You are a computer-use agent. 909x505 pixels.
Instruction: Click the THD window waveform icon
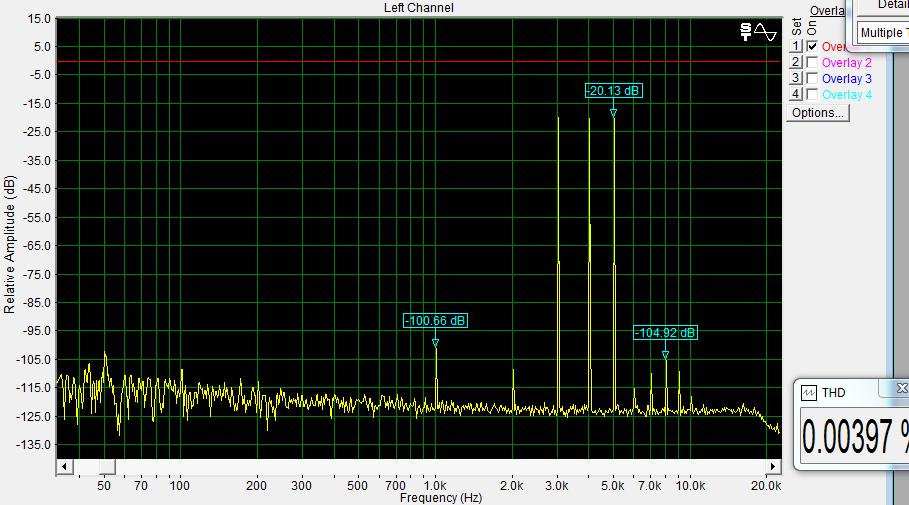tap(809, 393)
